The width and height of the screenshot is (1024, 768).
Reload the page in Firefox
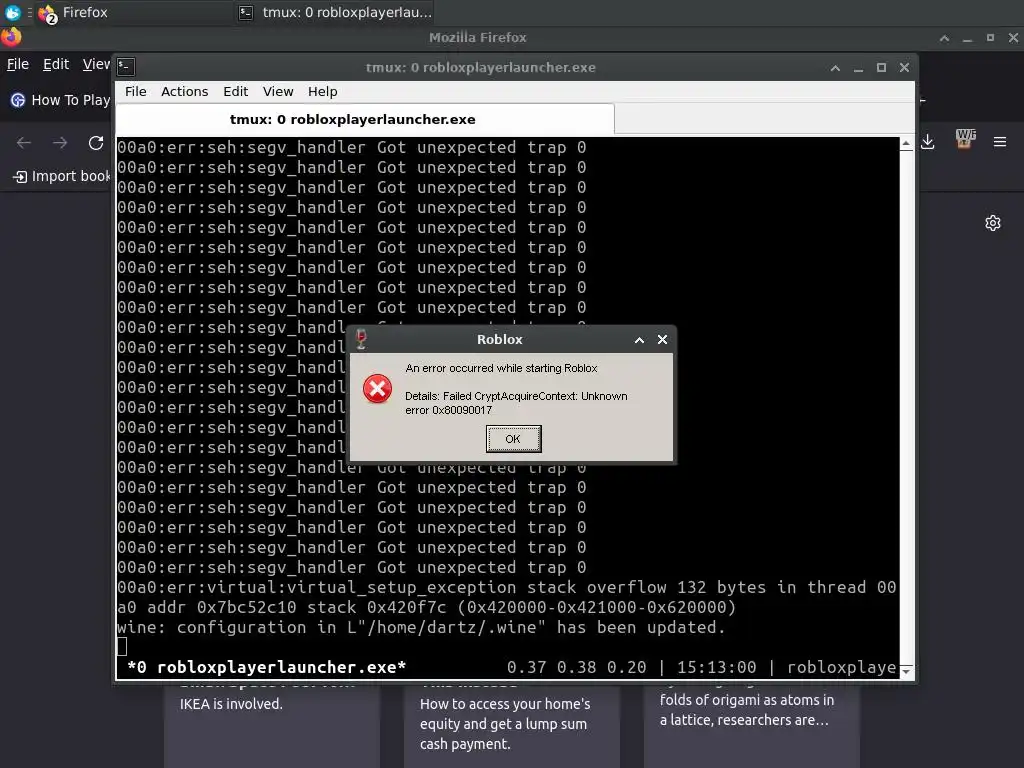96,142
